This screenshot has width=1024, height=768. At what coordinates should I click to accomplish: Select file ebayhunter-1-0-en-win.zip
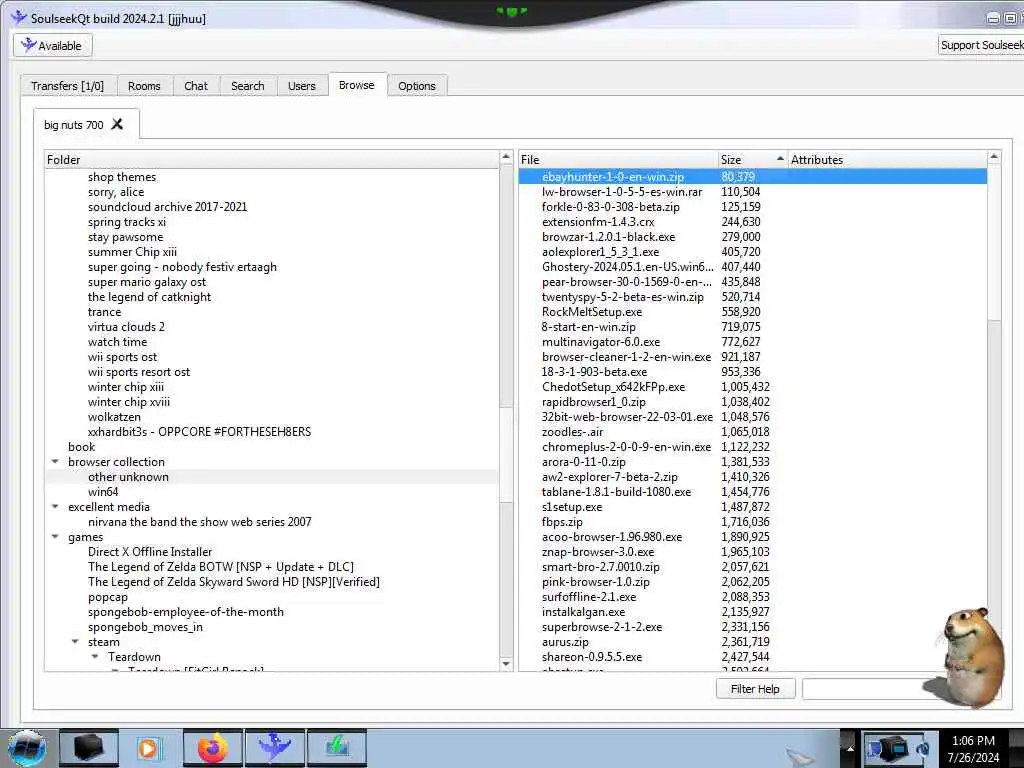[x=613, y=176]
